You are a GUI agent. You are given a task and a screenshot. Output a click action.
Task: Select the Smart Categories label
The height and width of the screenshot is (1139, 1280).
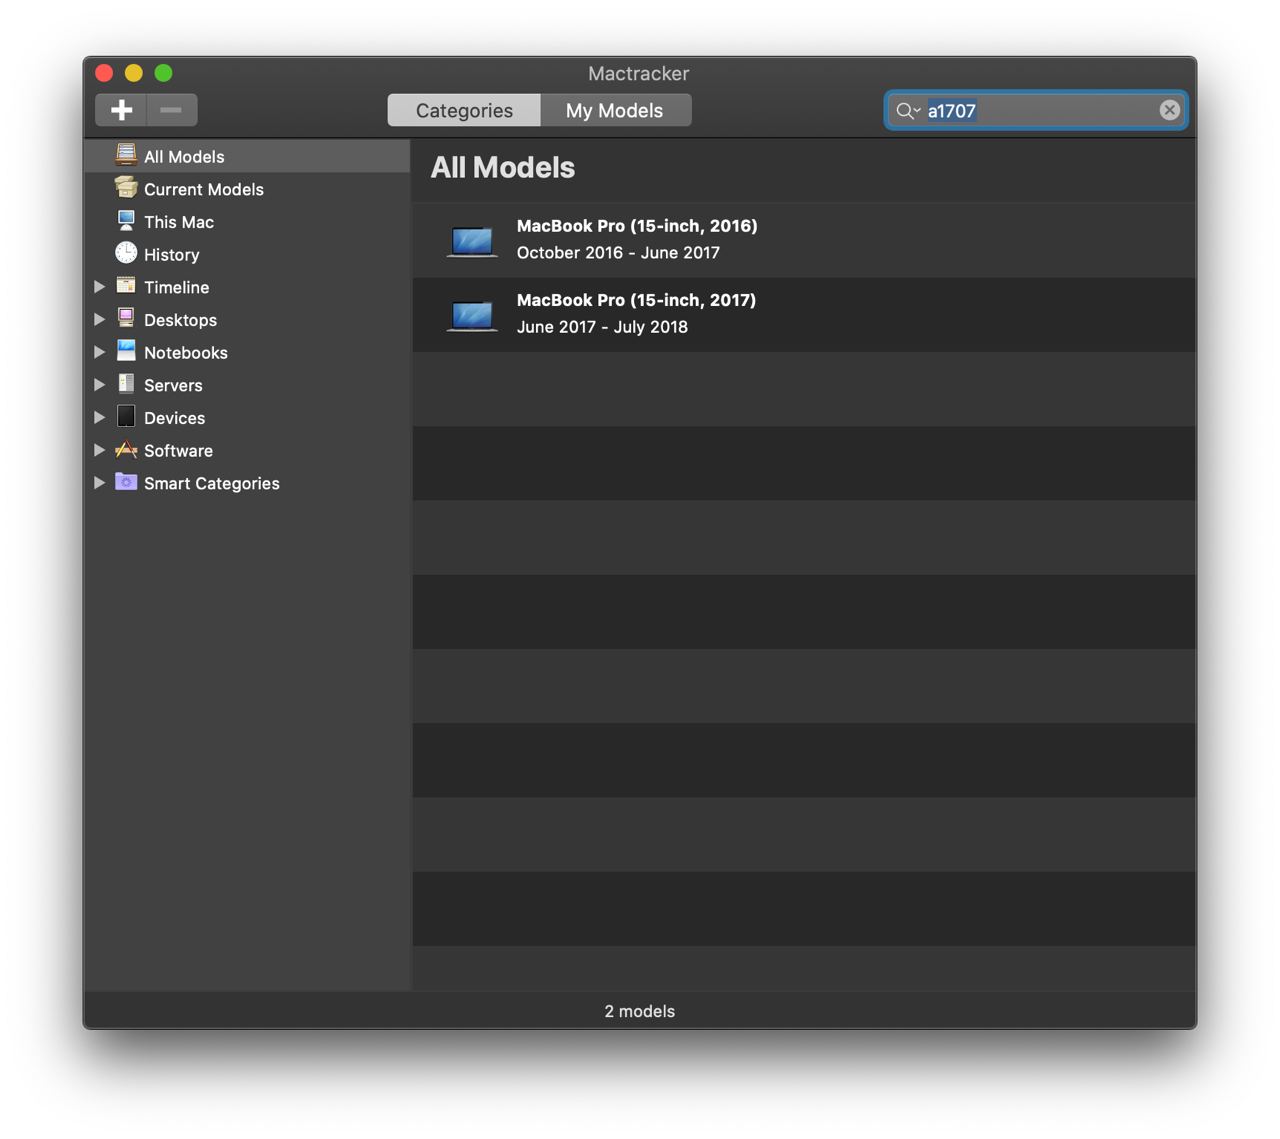(x=212, y=483)
